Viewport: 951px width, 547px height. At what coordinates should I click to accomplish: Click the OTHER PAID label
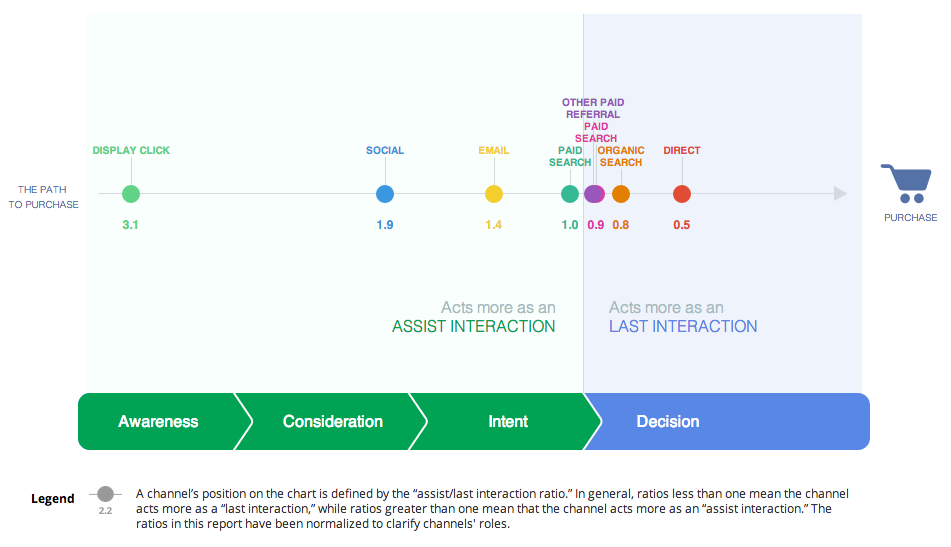593,102
